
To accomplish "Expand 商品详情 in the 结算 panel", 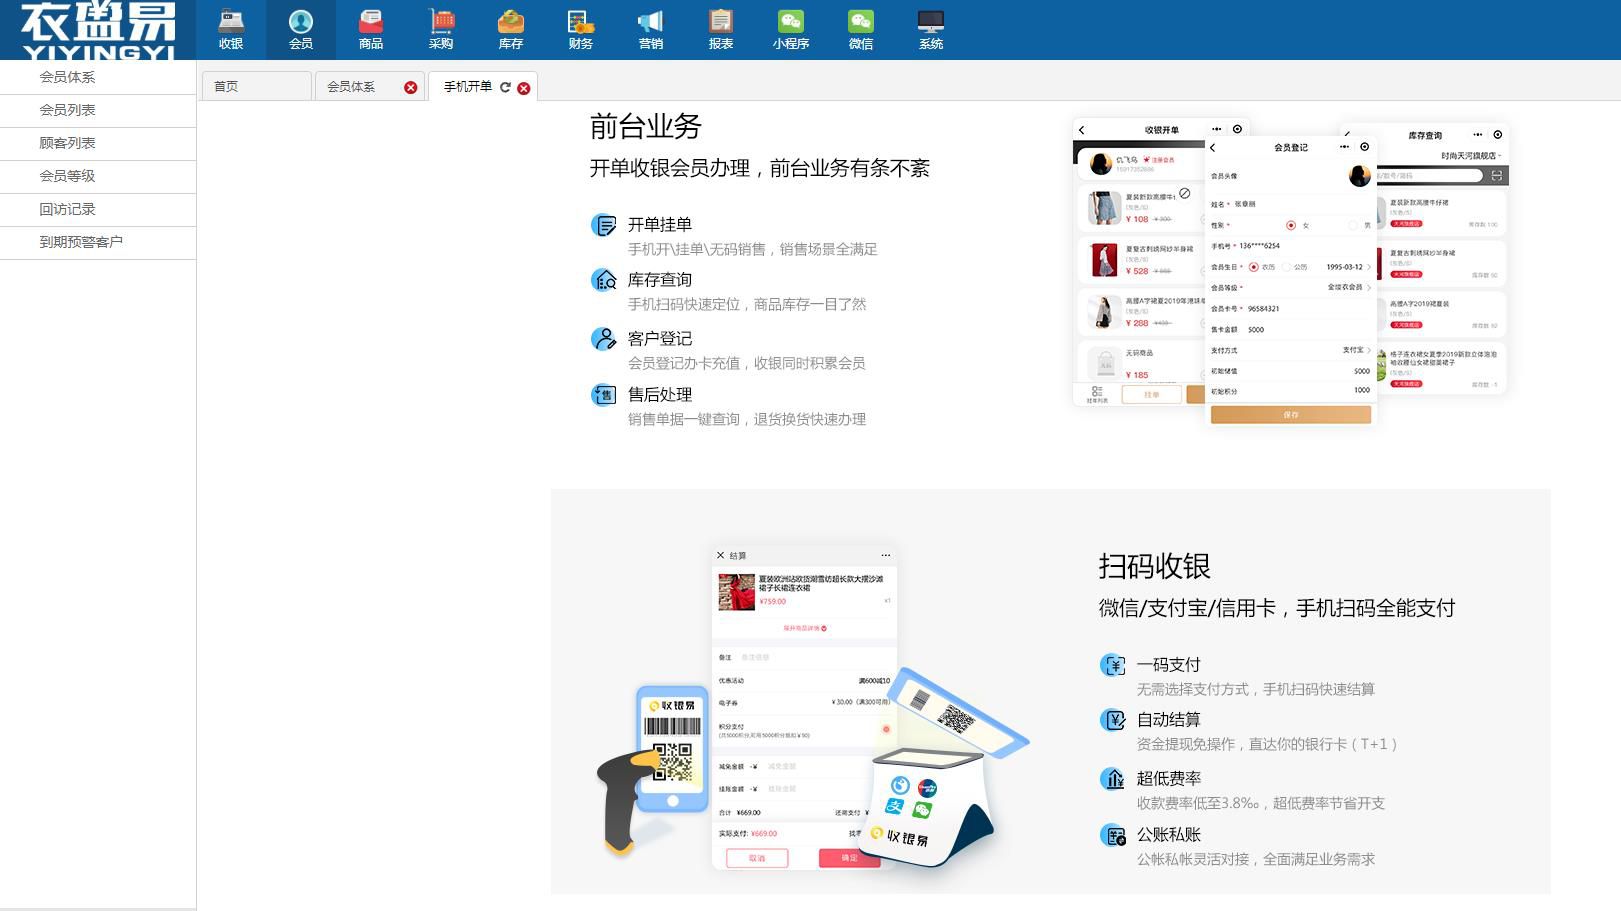I will pos(804,628).
